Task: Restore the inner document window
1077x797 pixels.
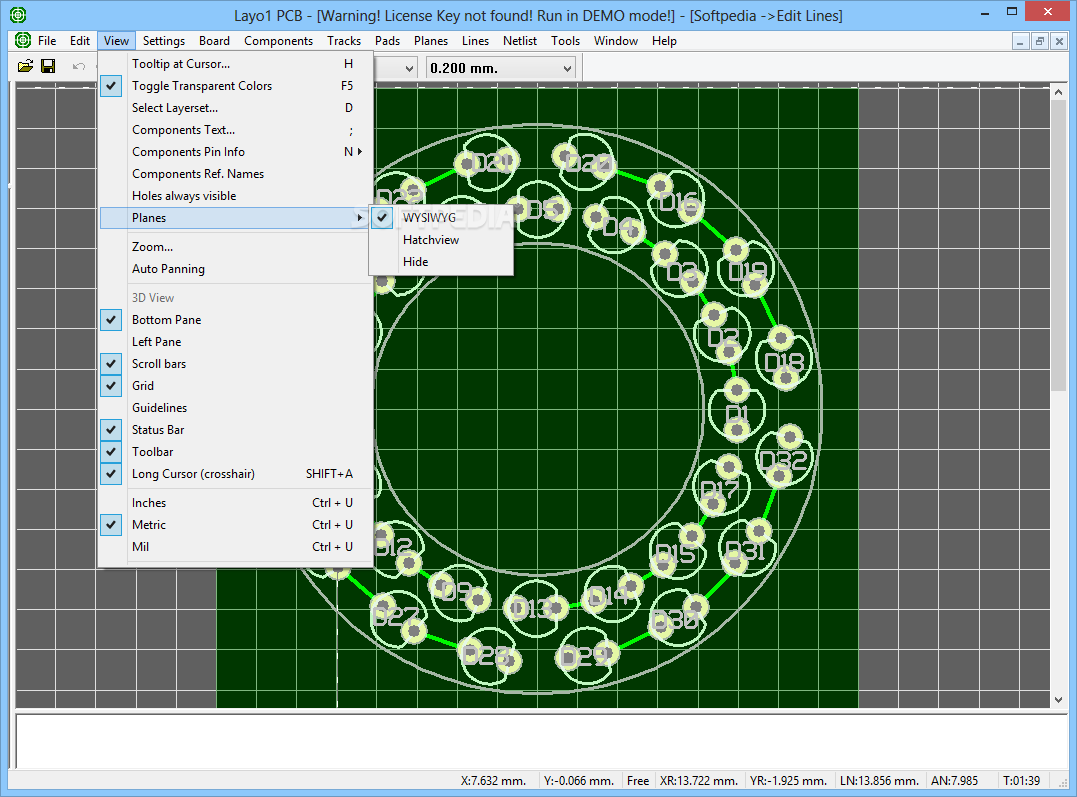Action: [x=1040, y=41]
